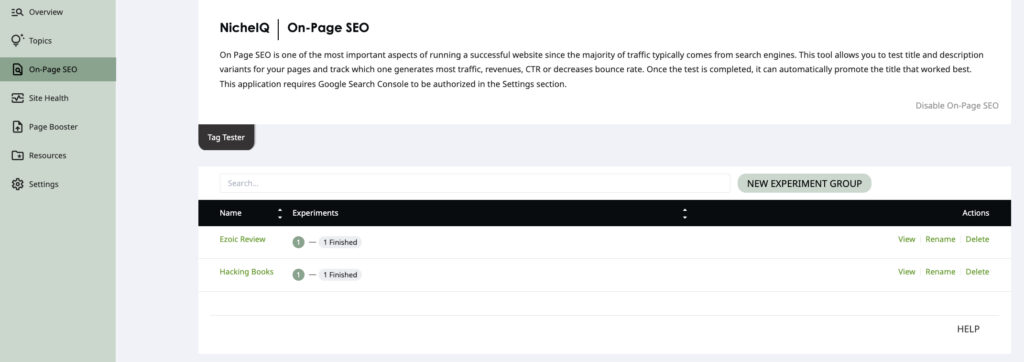View the Hacking Books group

pos(906,272)
